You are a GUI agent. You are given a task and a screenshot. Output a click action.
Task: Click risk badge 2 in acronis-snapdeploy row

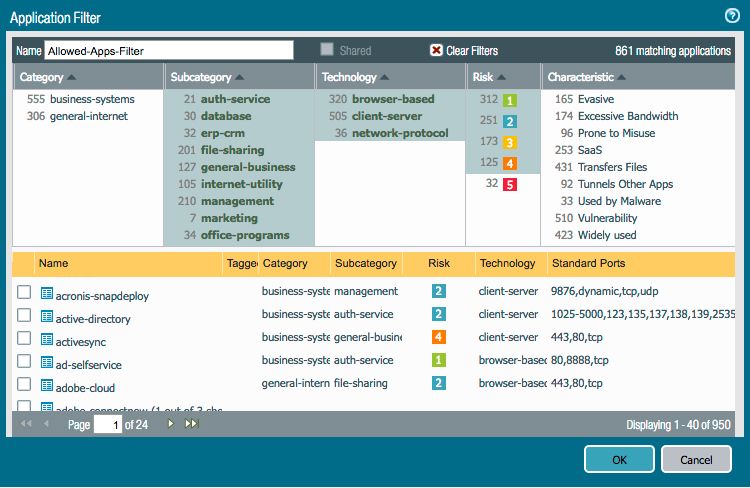click(439, 291)
